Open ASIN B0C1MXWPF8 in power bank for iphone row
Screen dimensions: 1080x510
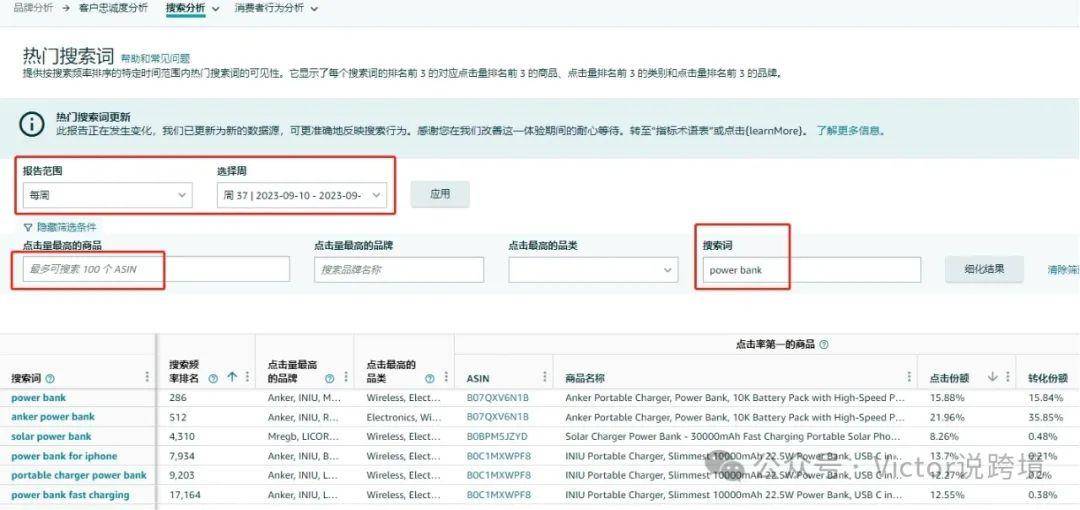click(499, 456)
